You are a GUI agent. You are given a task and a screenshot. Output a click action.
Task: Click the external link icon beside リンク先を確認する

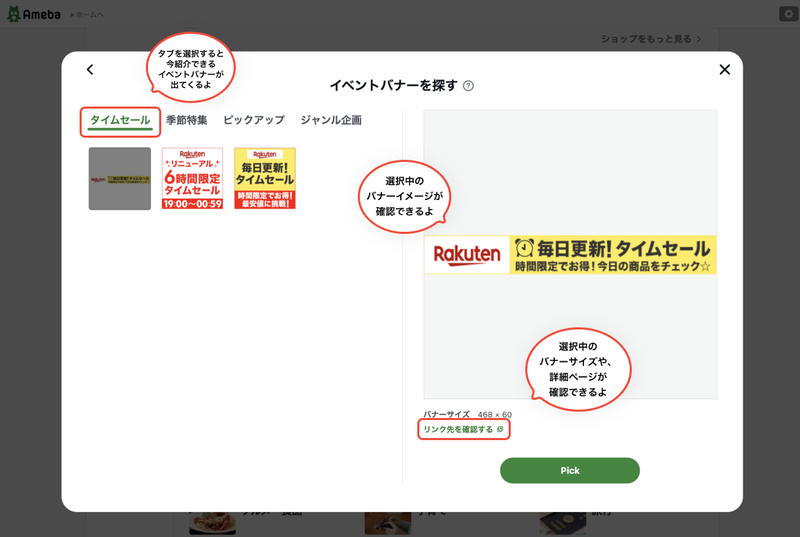(x=500, y=429)
